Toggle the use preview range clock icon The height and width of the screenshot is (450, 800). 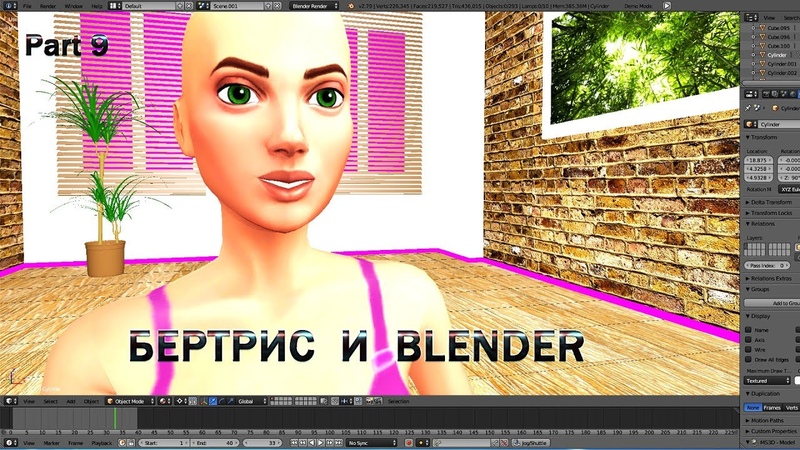pos(122,443)
